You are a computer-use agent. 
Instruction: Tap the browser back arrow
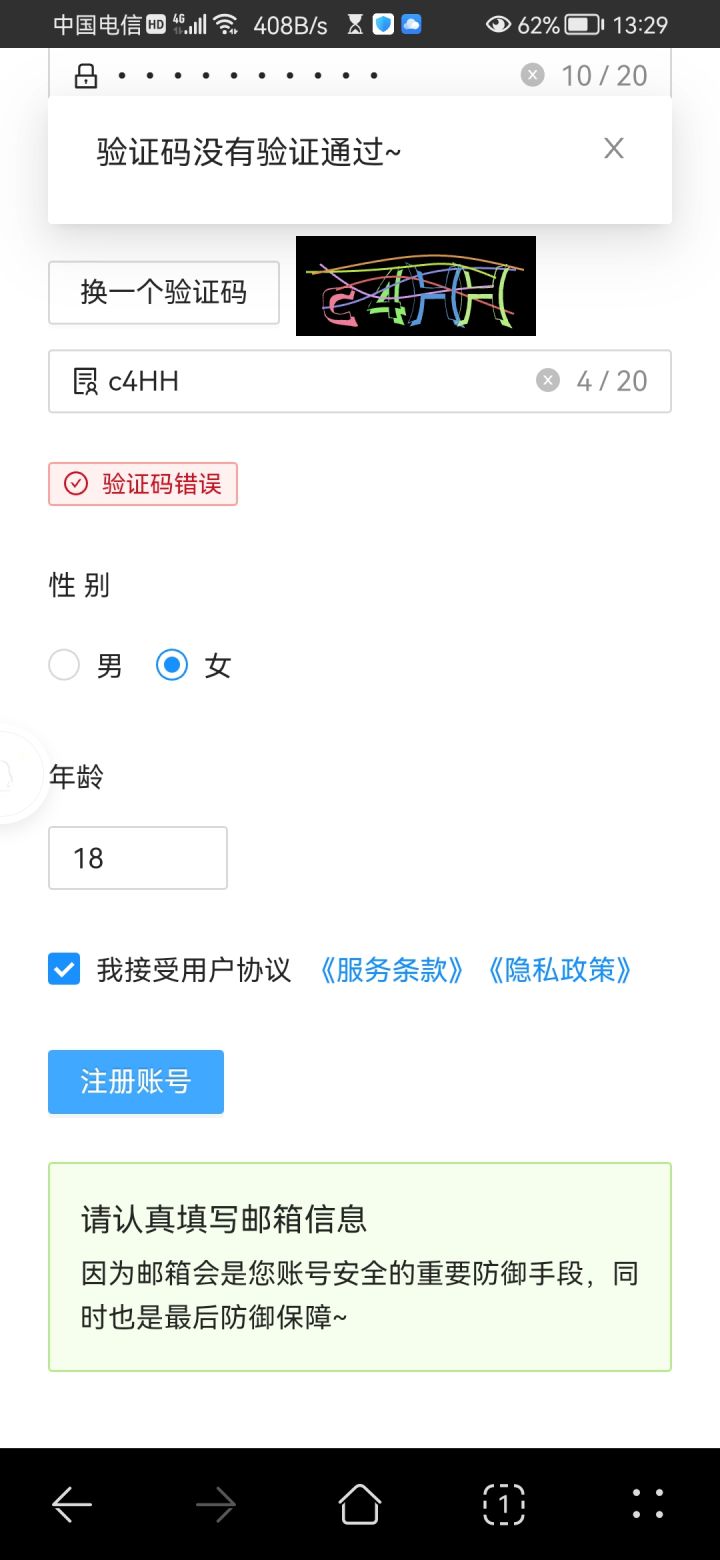click(x=72, y=1503)
